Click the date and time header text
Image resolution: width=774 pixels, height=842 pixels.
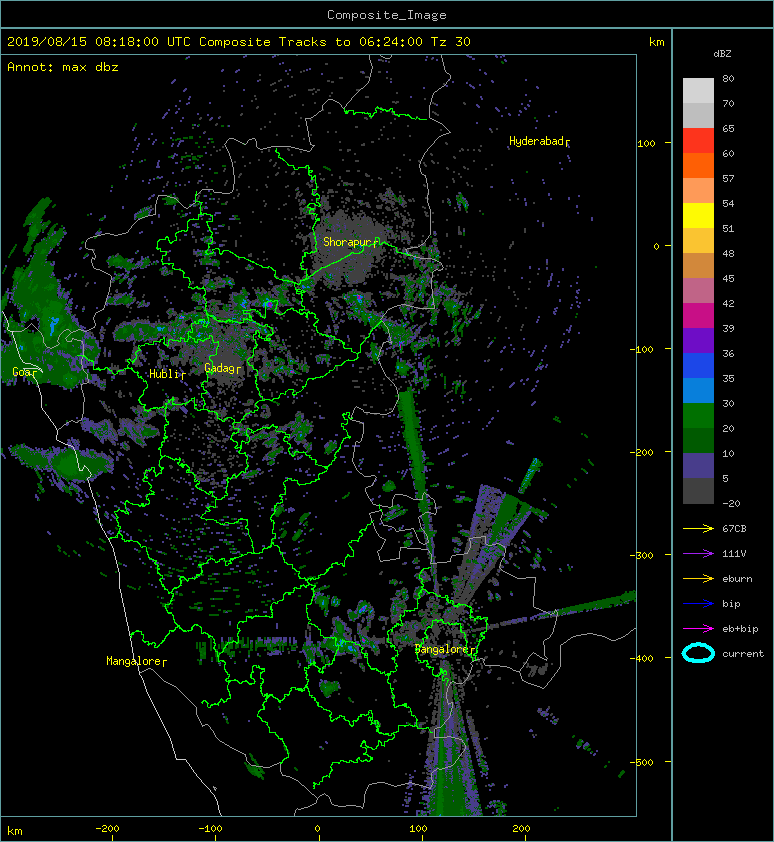click(x=239, y=42)
